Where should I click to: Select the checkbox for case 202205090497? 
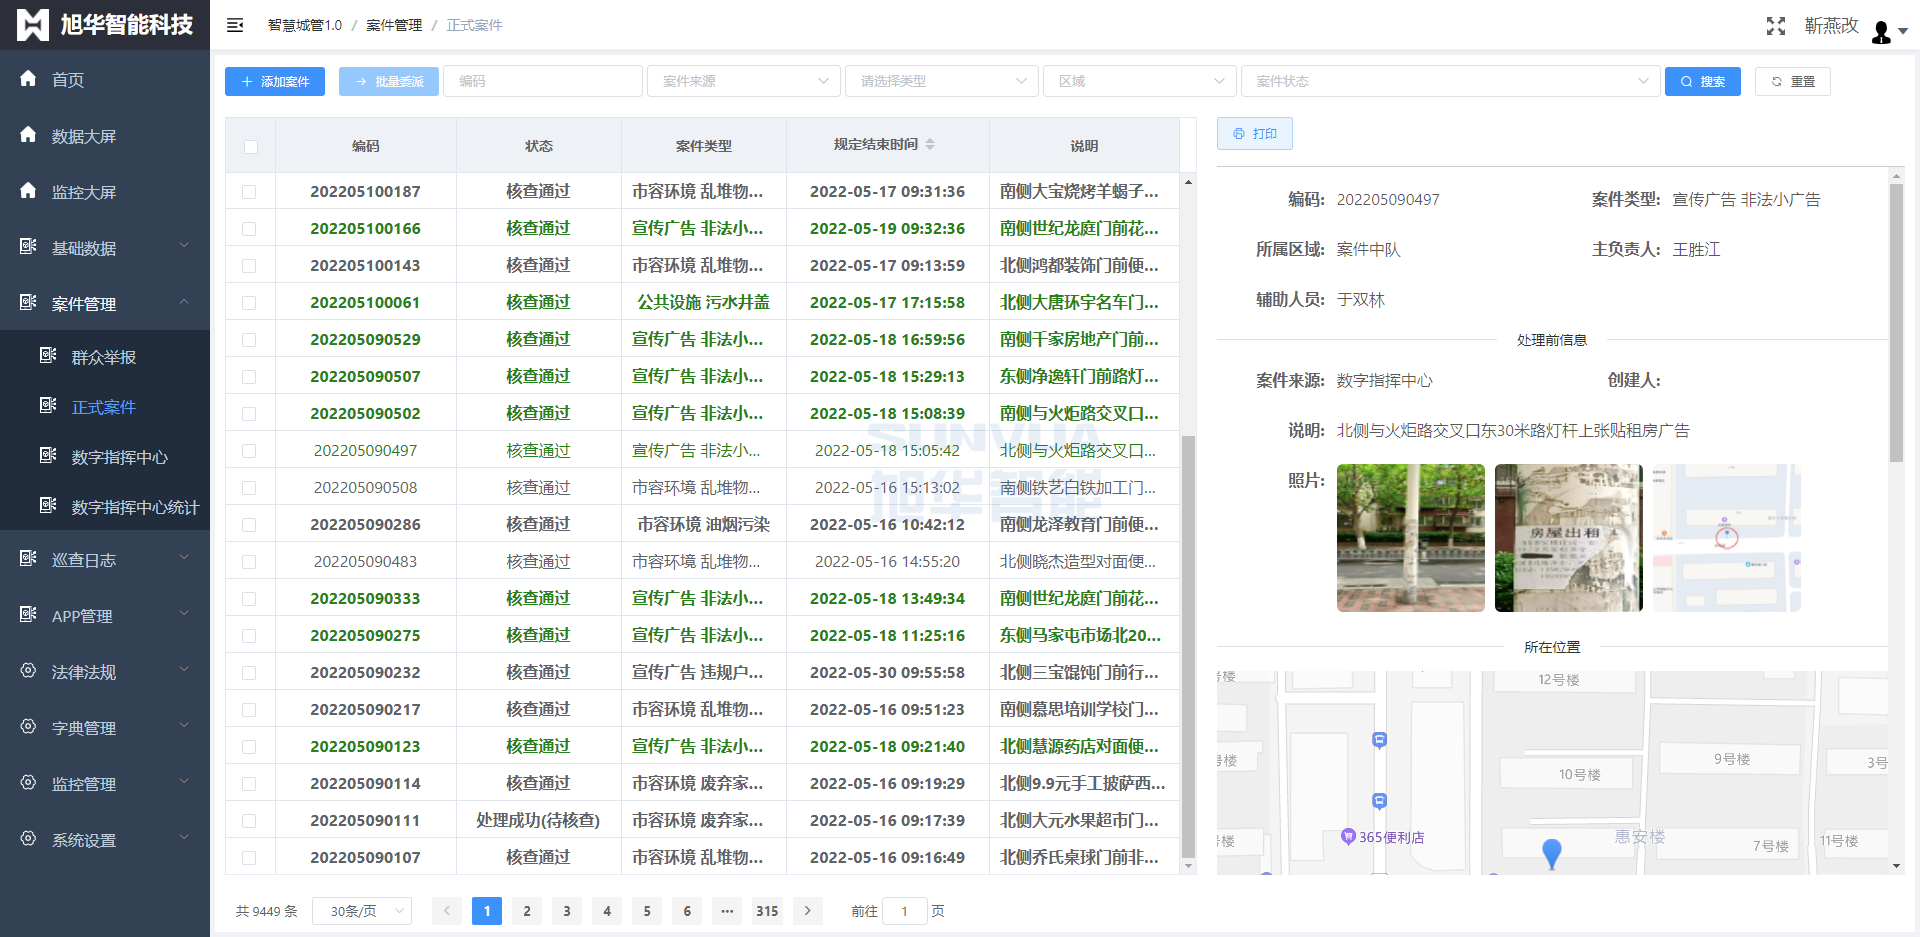250,450
